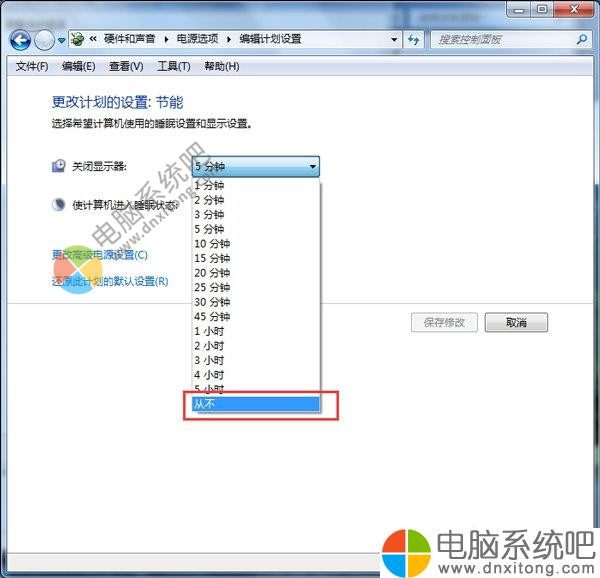Click the Control Panel icon in address bar

click(x=77, y=39)
